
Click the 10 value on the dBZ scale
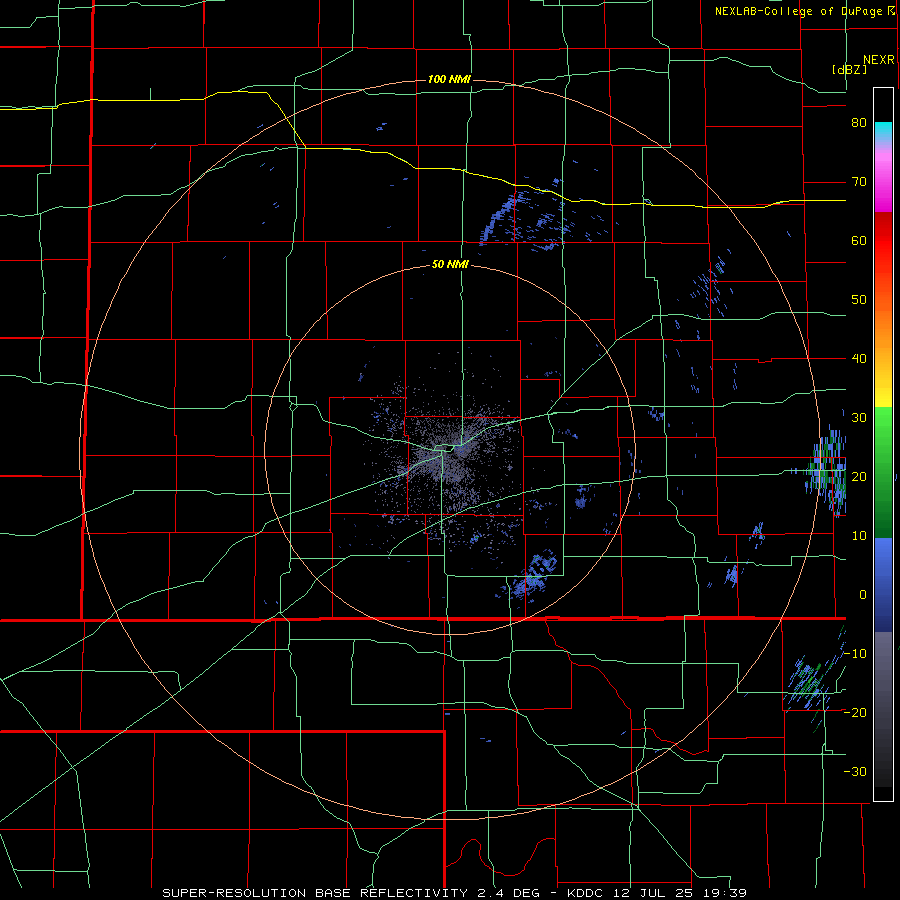pos(859,536)
